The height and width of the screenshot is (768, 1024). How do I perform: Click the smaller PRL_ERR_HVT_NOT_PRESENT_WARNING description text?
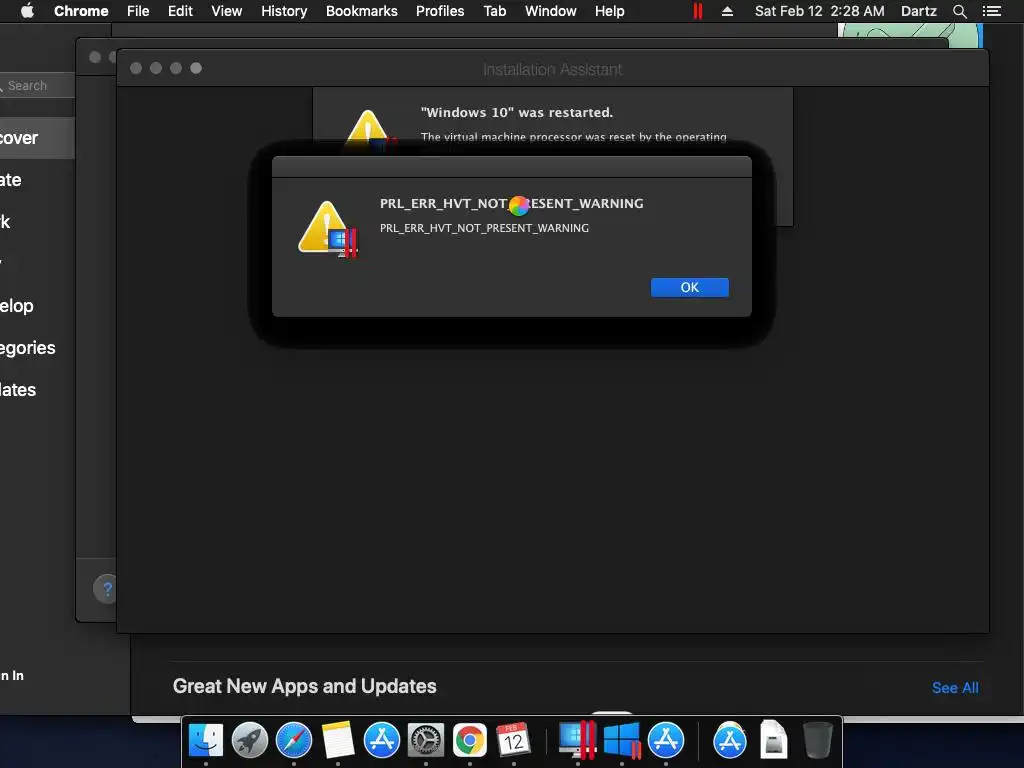click(x=484, y=228)
